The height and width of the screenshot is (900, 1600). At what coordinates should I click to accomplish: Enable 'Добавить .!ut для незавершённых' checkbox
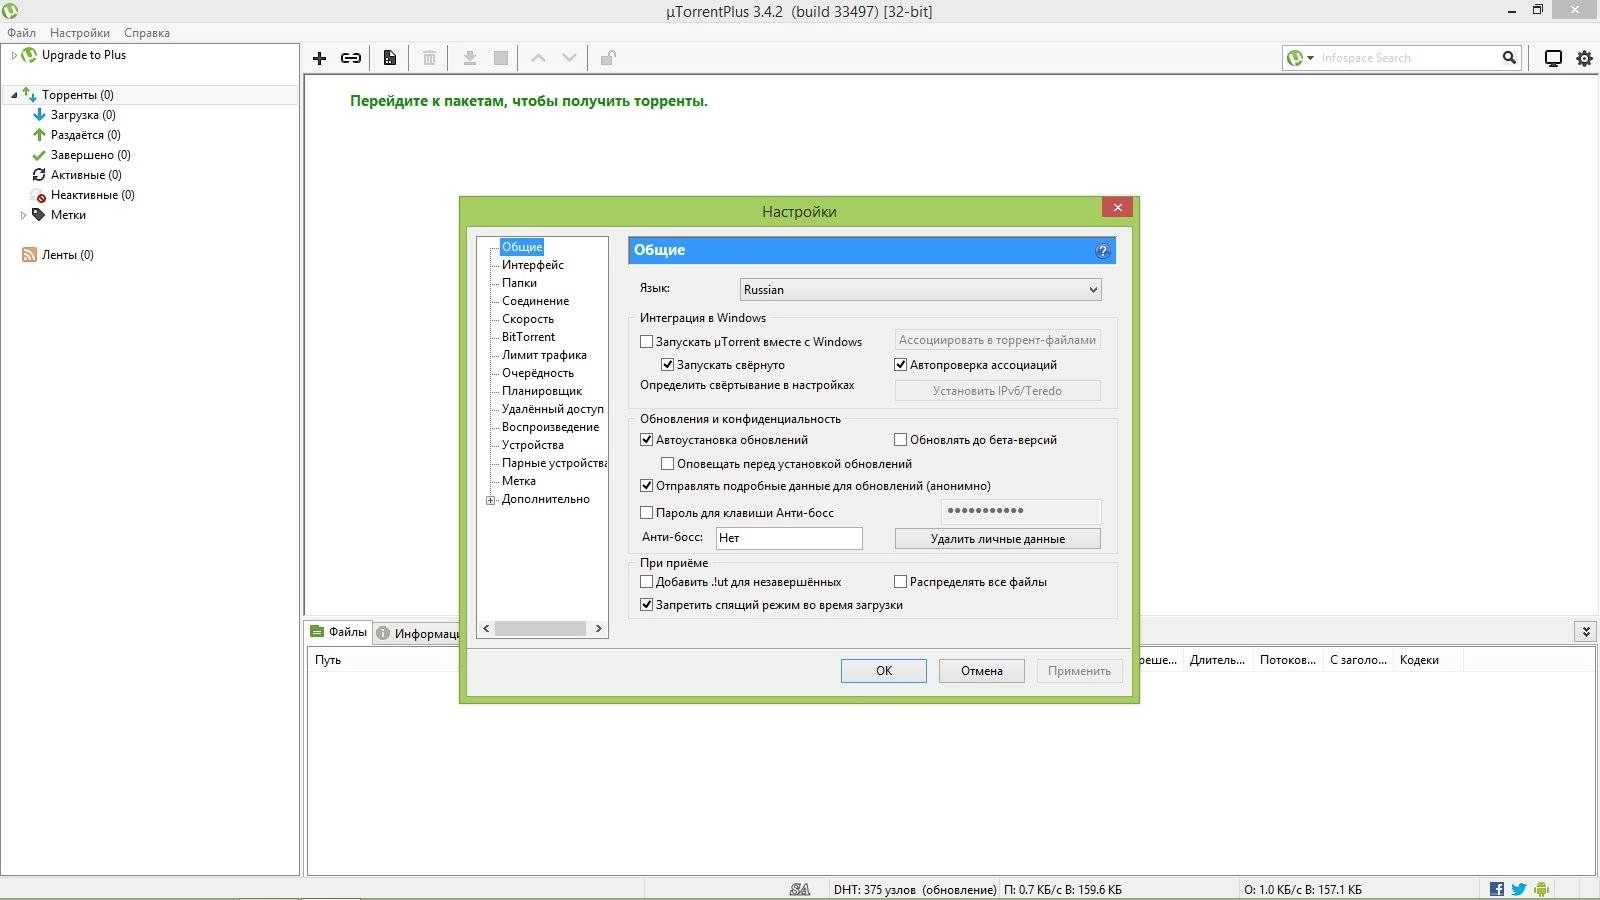[646, 582]
